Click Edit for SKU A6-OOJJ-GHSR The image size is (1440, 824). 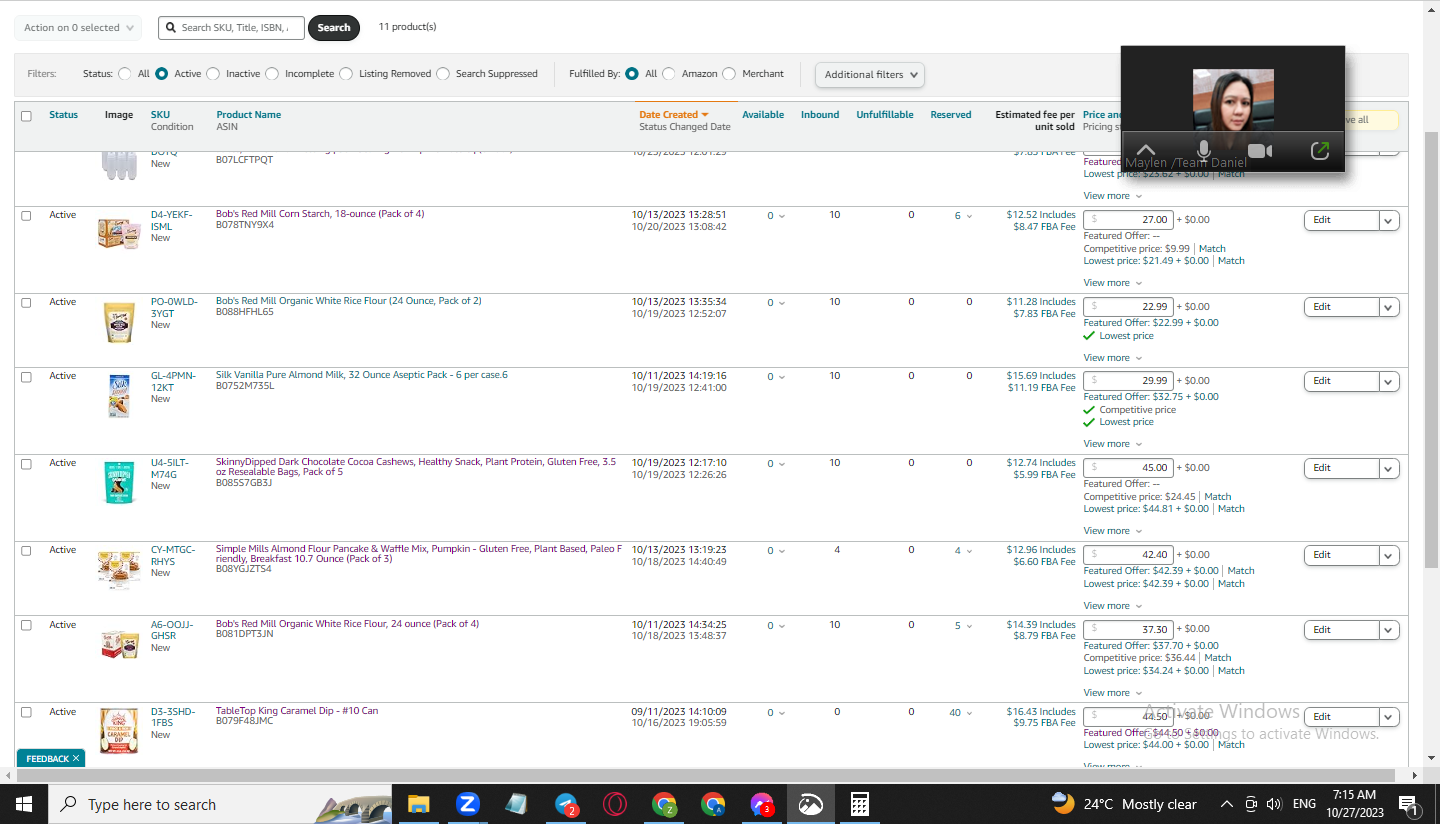point(1341,630)
